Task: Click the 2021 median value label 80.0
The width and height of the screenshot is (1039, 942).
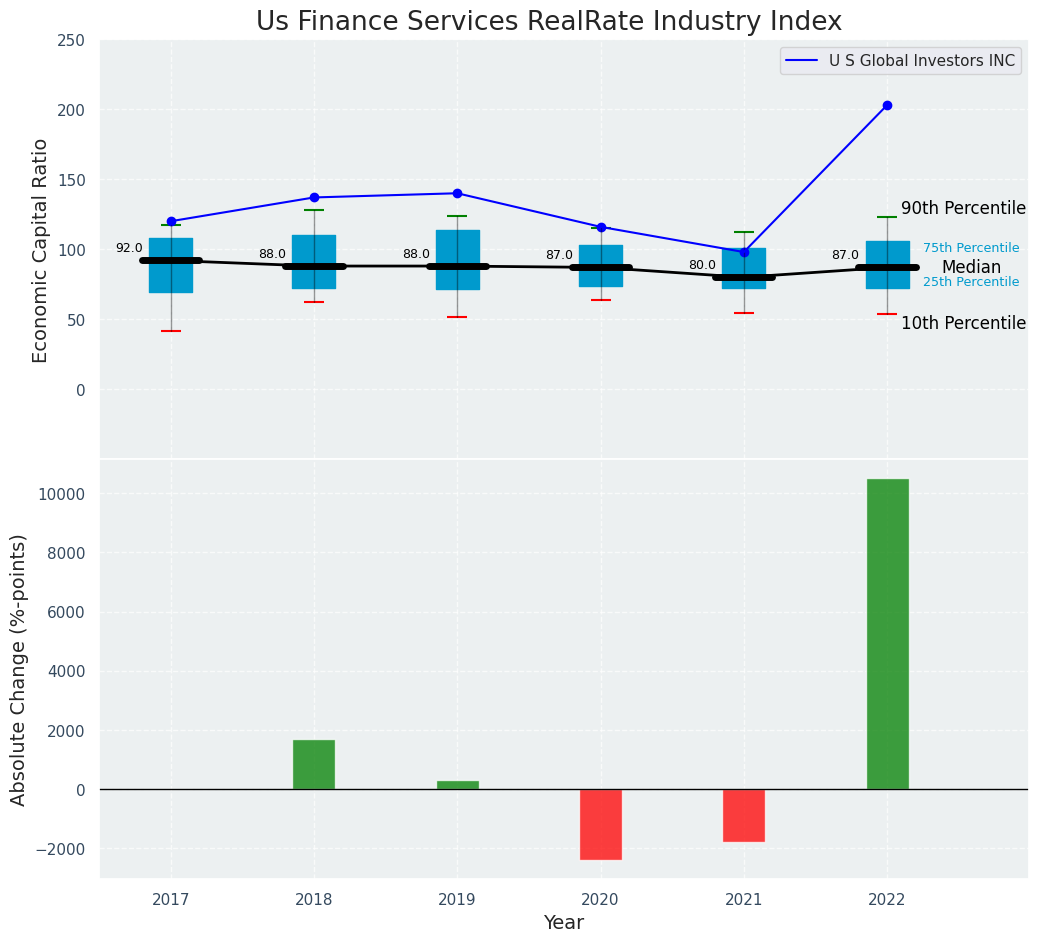Action: 702,265
